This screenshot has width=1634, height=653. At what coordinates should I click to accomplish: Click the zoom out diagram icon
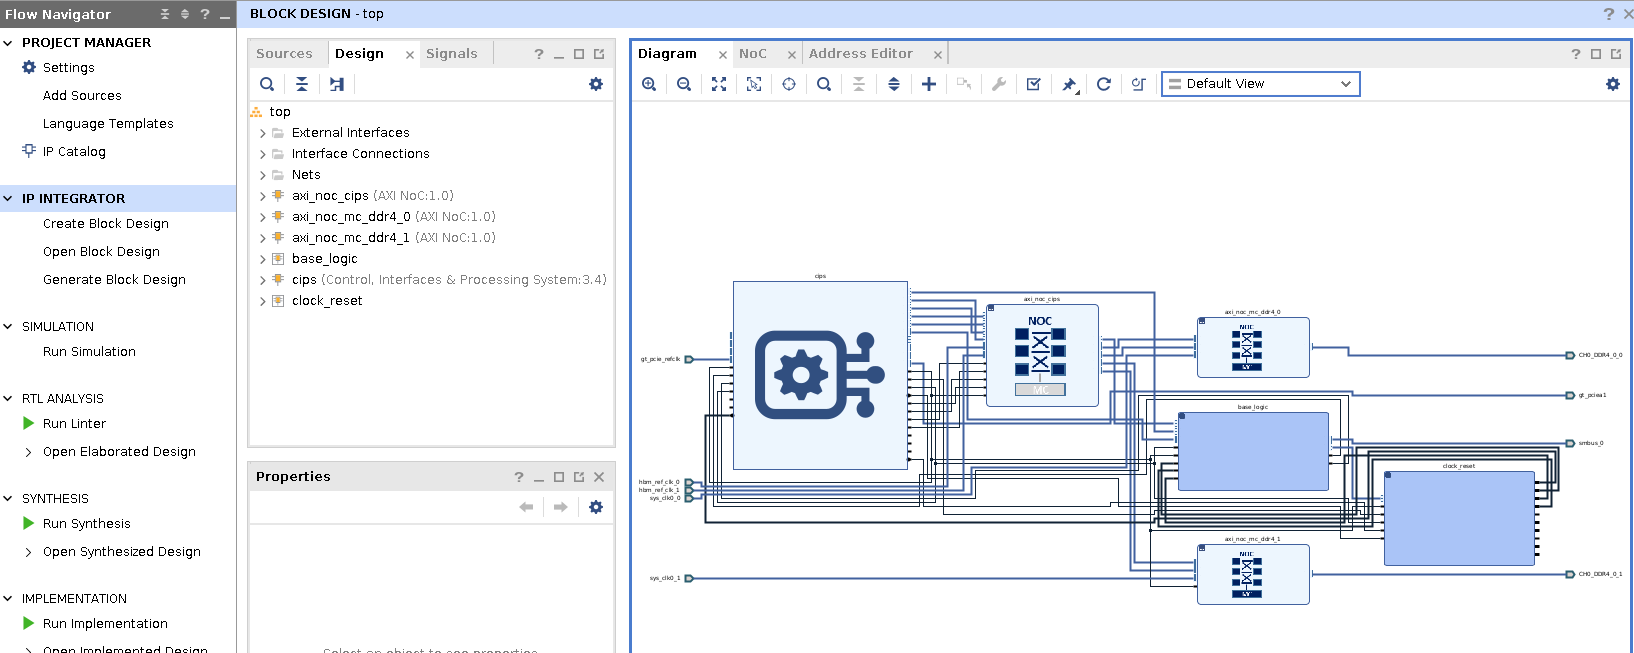(x=684, y=84)
